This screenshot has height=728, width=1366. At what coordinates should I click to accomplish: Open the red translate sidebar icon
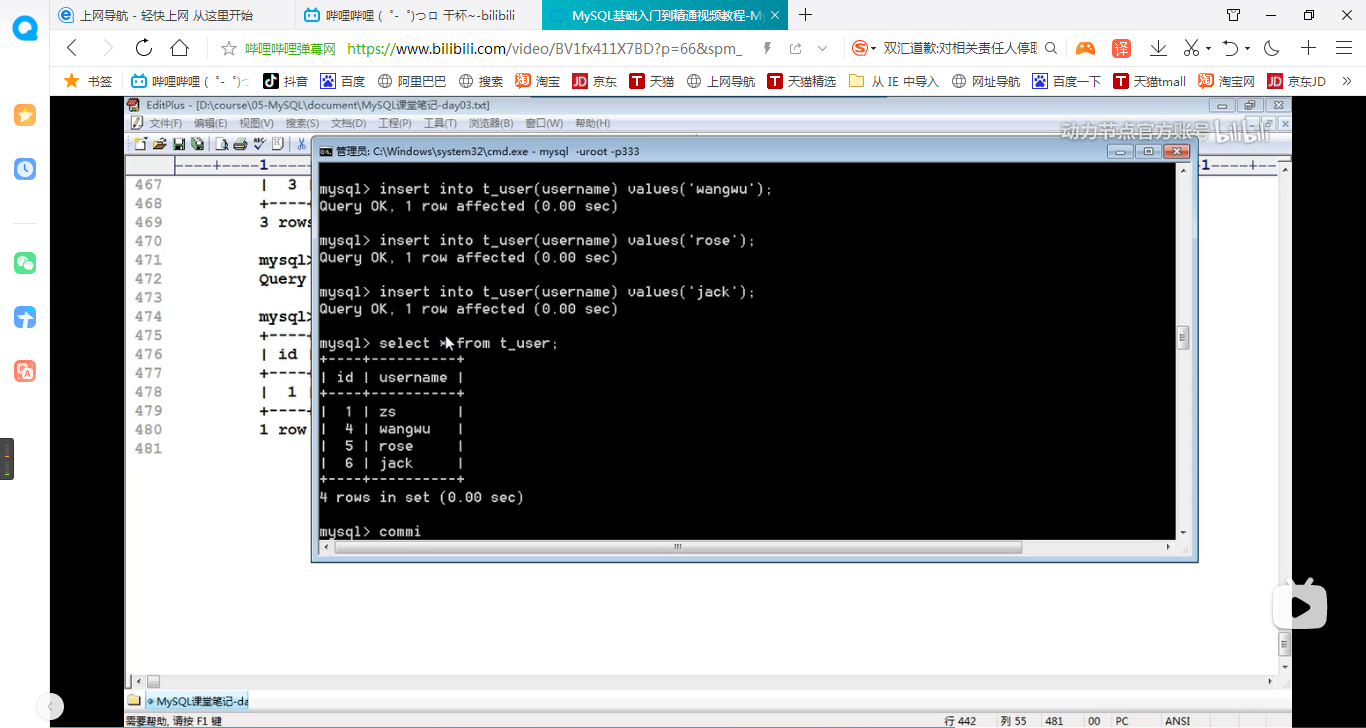[x=25, y=371]
